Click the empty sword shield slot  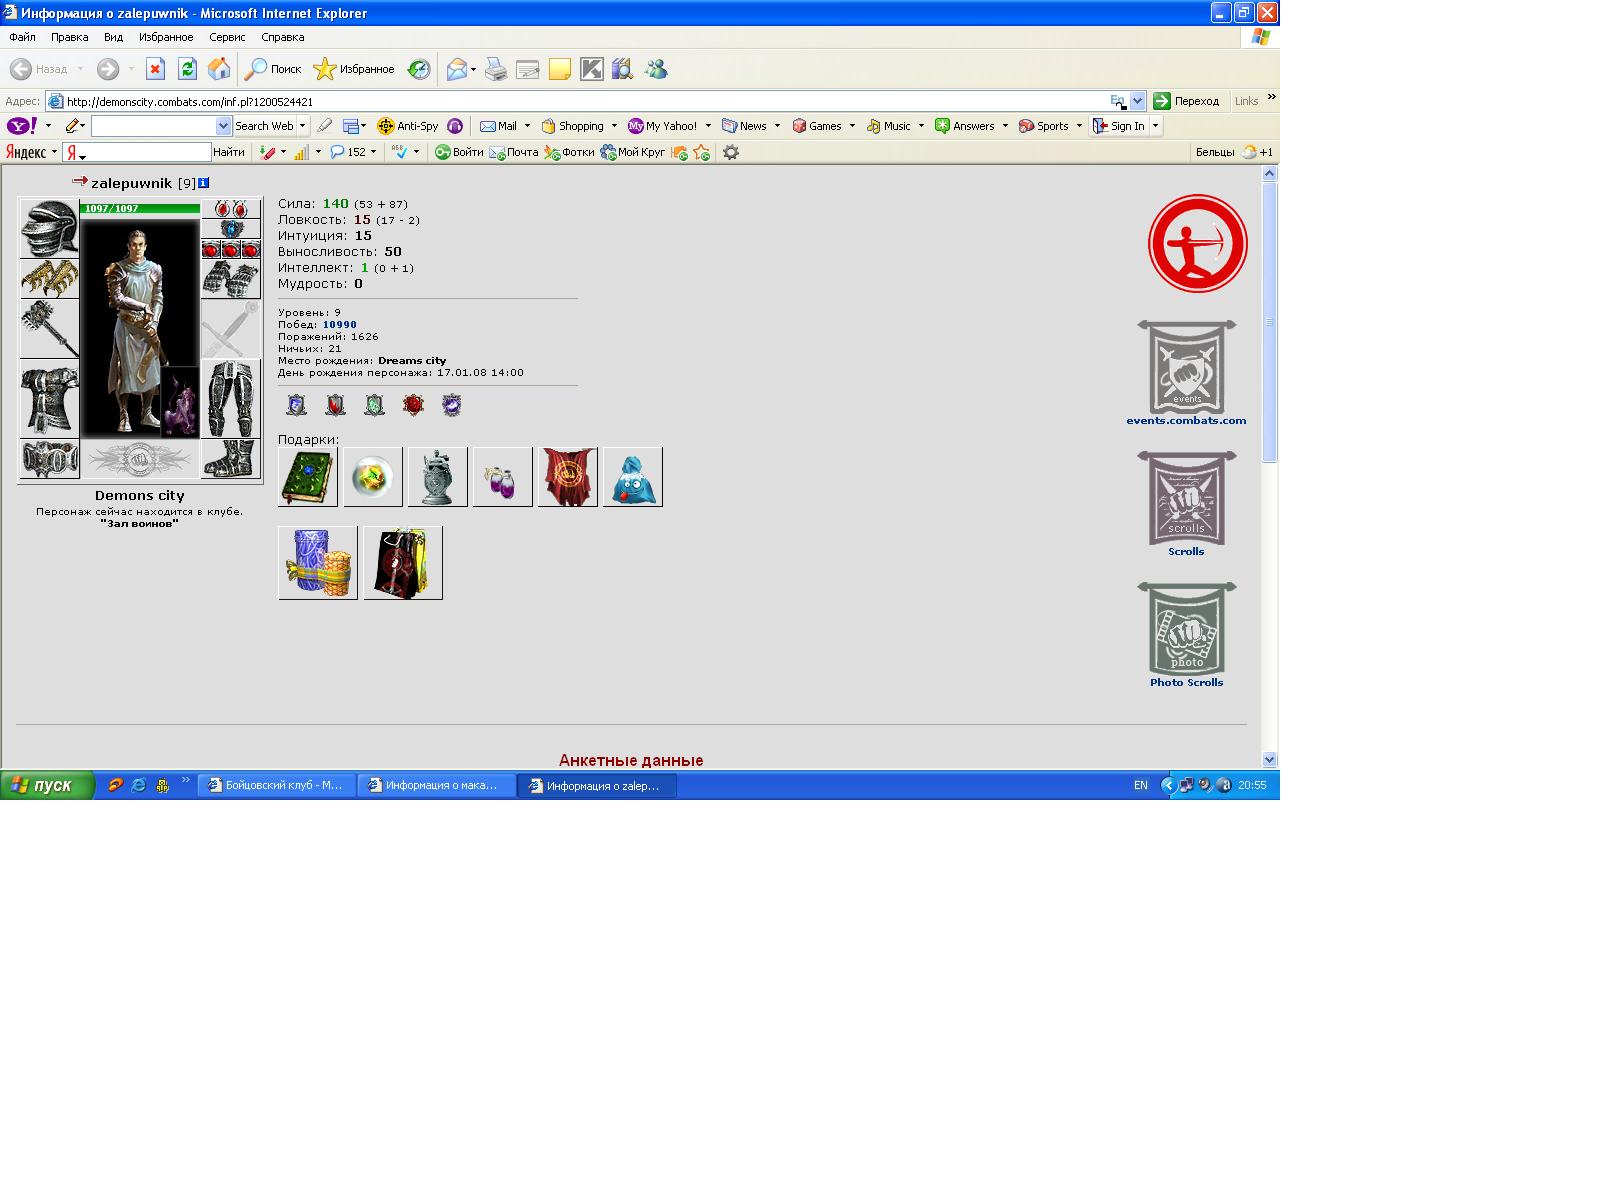pyautogui.click(x=231, y=329)
